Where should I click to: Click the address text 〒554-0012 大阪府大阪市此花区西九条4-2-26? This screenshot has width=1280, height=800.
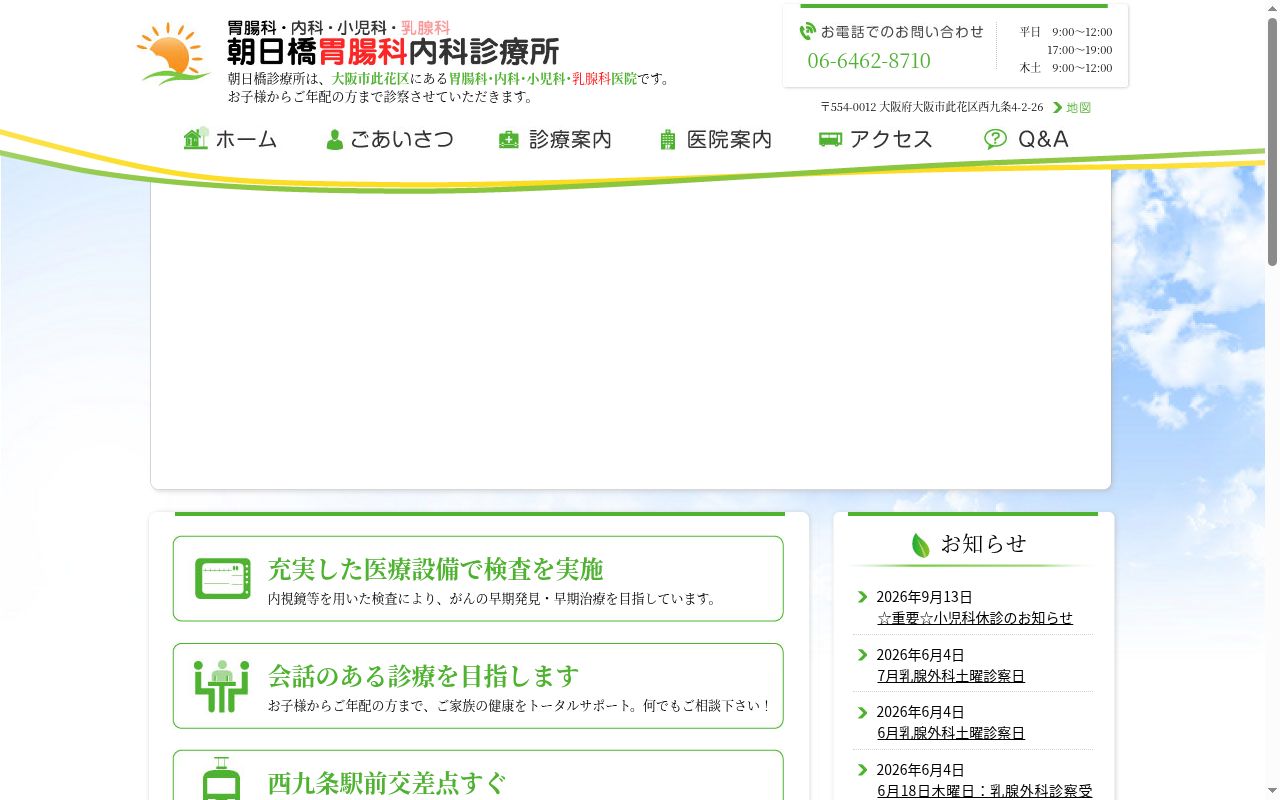point(932,107)
